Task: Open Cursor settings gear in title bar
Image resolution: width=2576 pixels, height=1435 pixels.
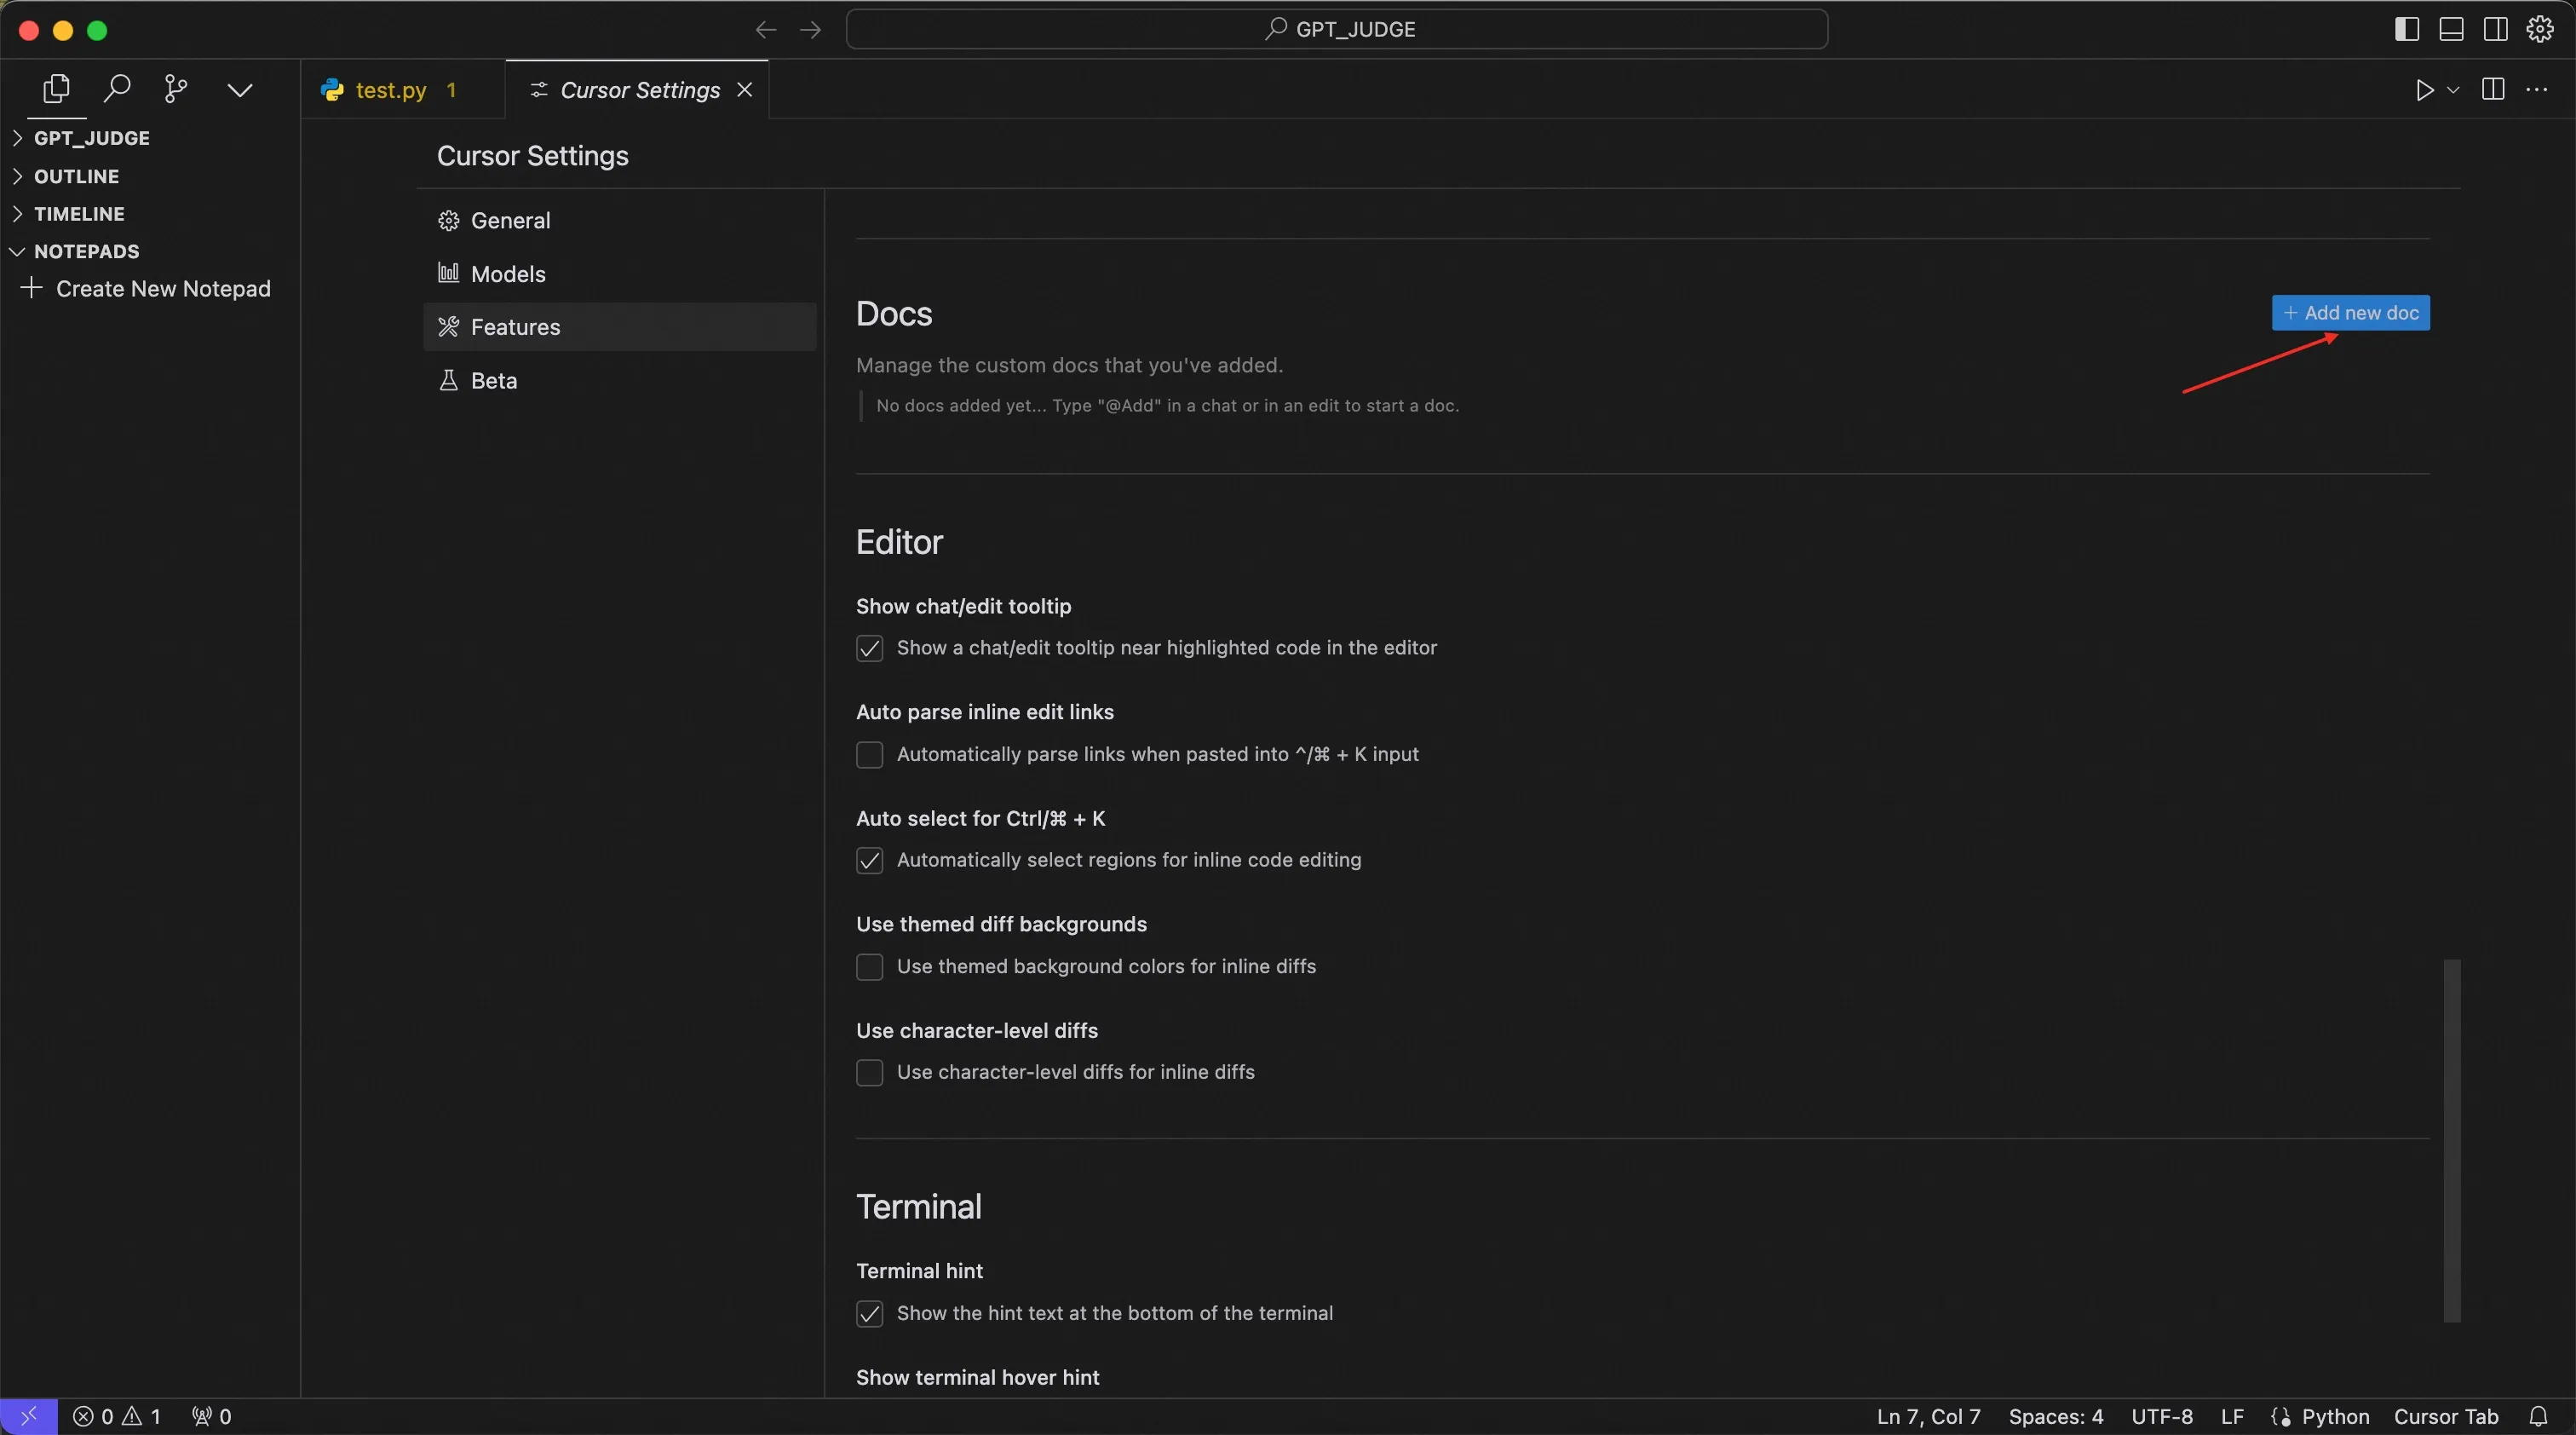Action: point(2540,29)
